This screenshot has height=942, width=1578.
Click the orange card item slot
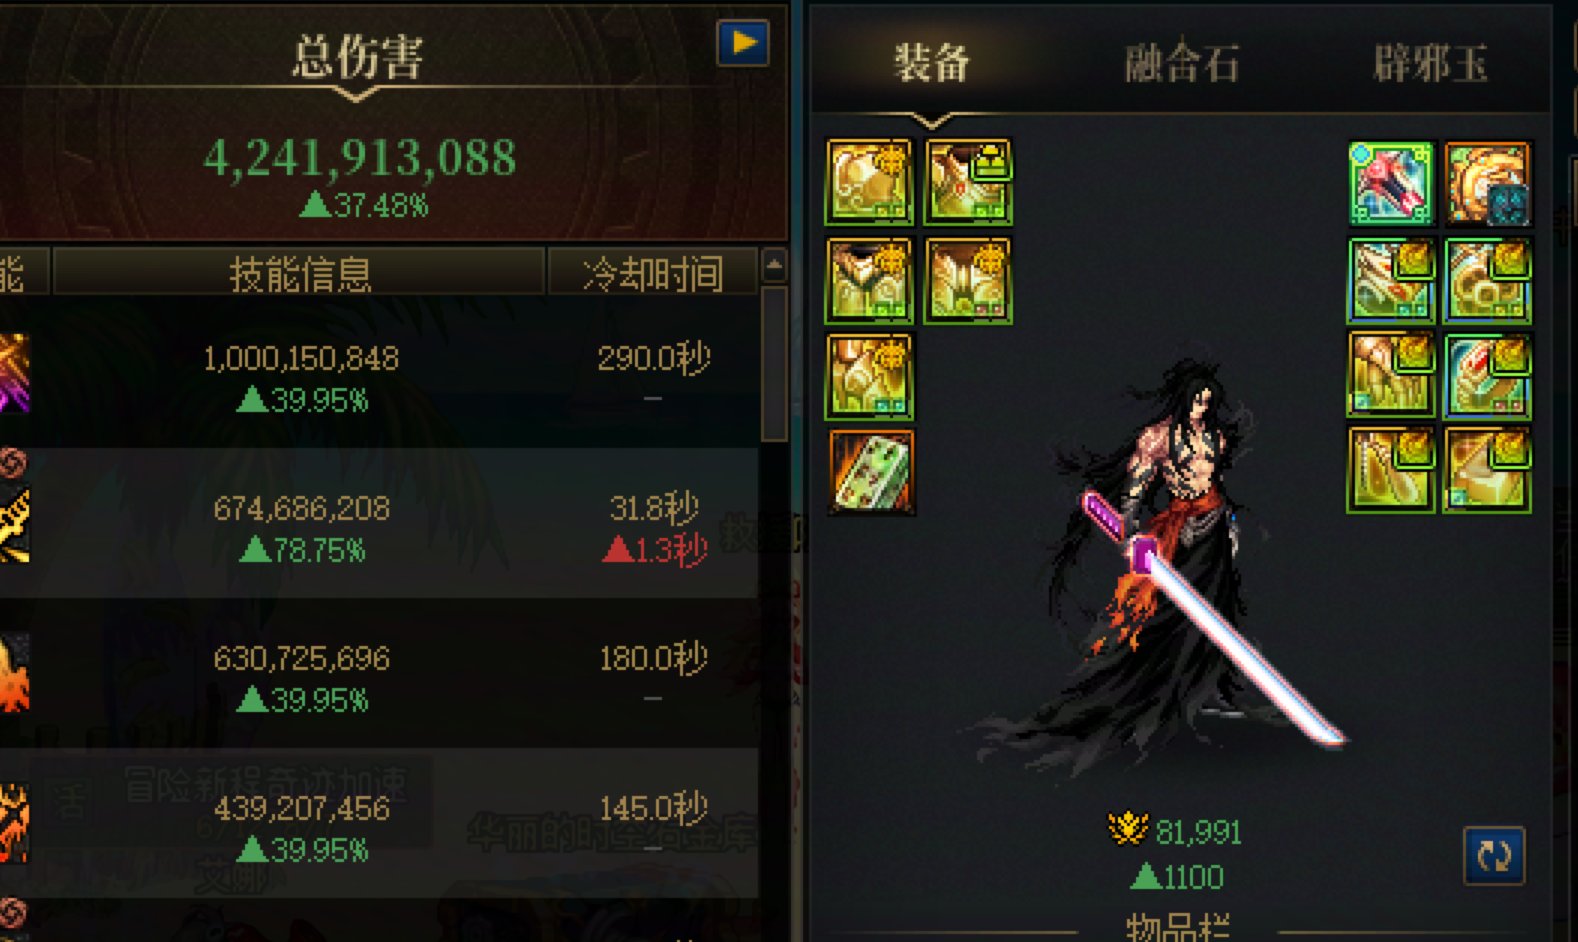tap(870, 473)
